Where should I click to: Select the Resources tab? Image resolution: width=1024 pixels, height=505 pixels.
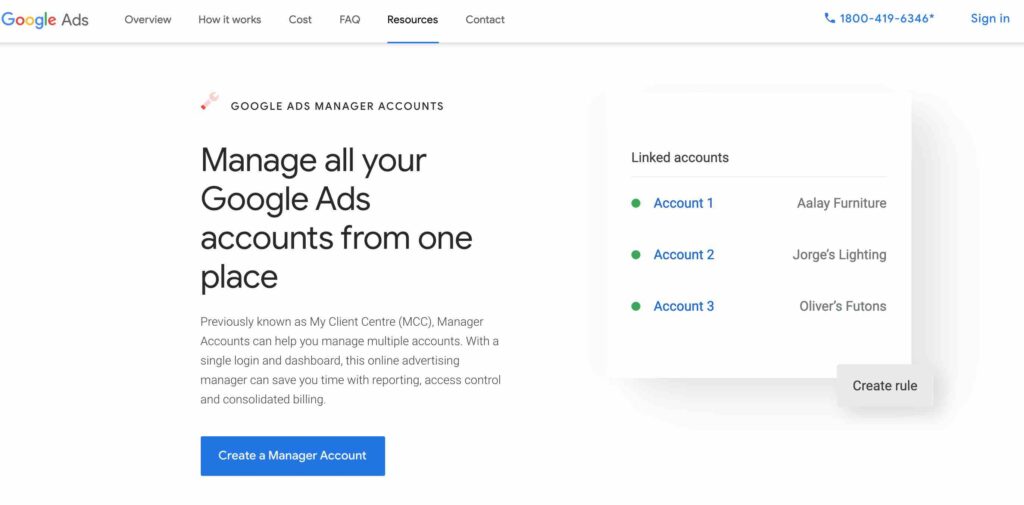click(412, 20)
